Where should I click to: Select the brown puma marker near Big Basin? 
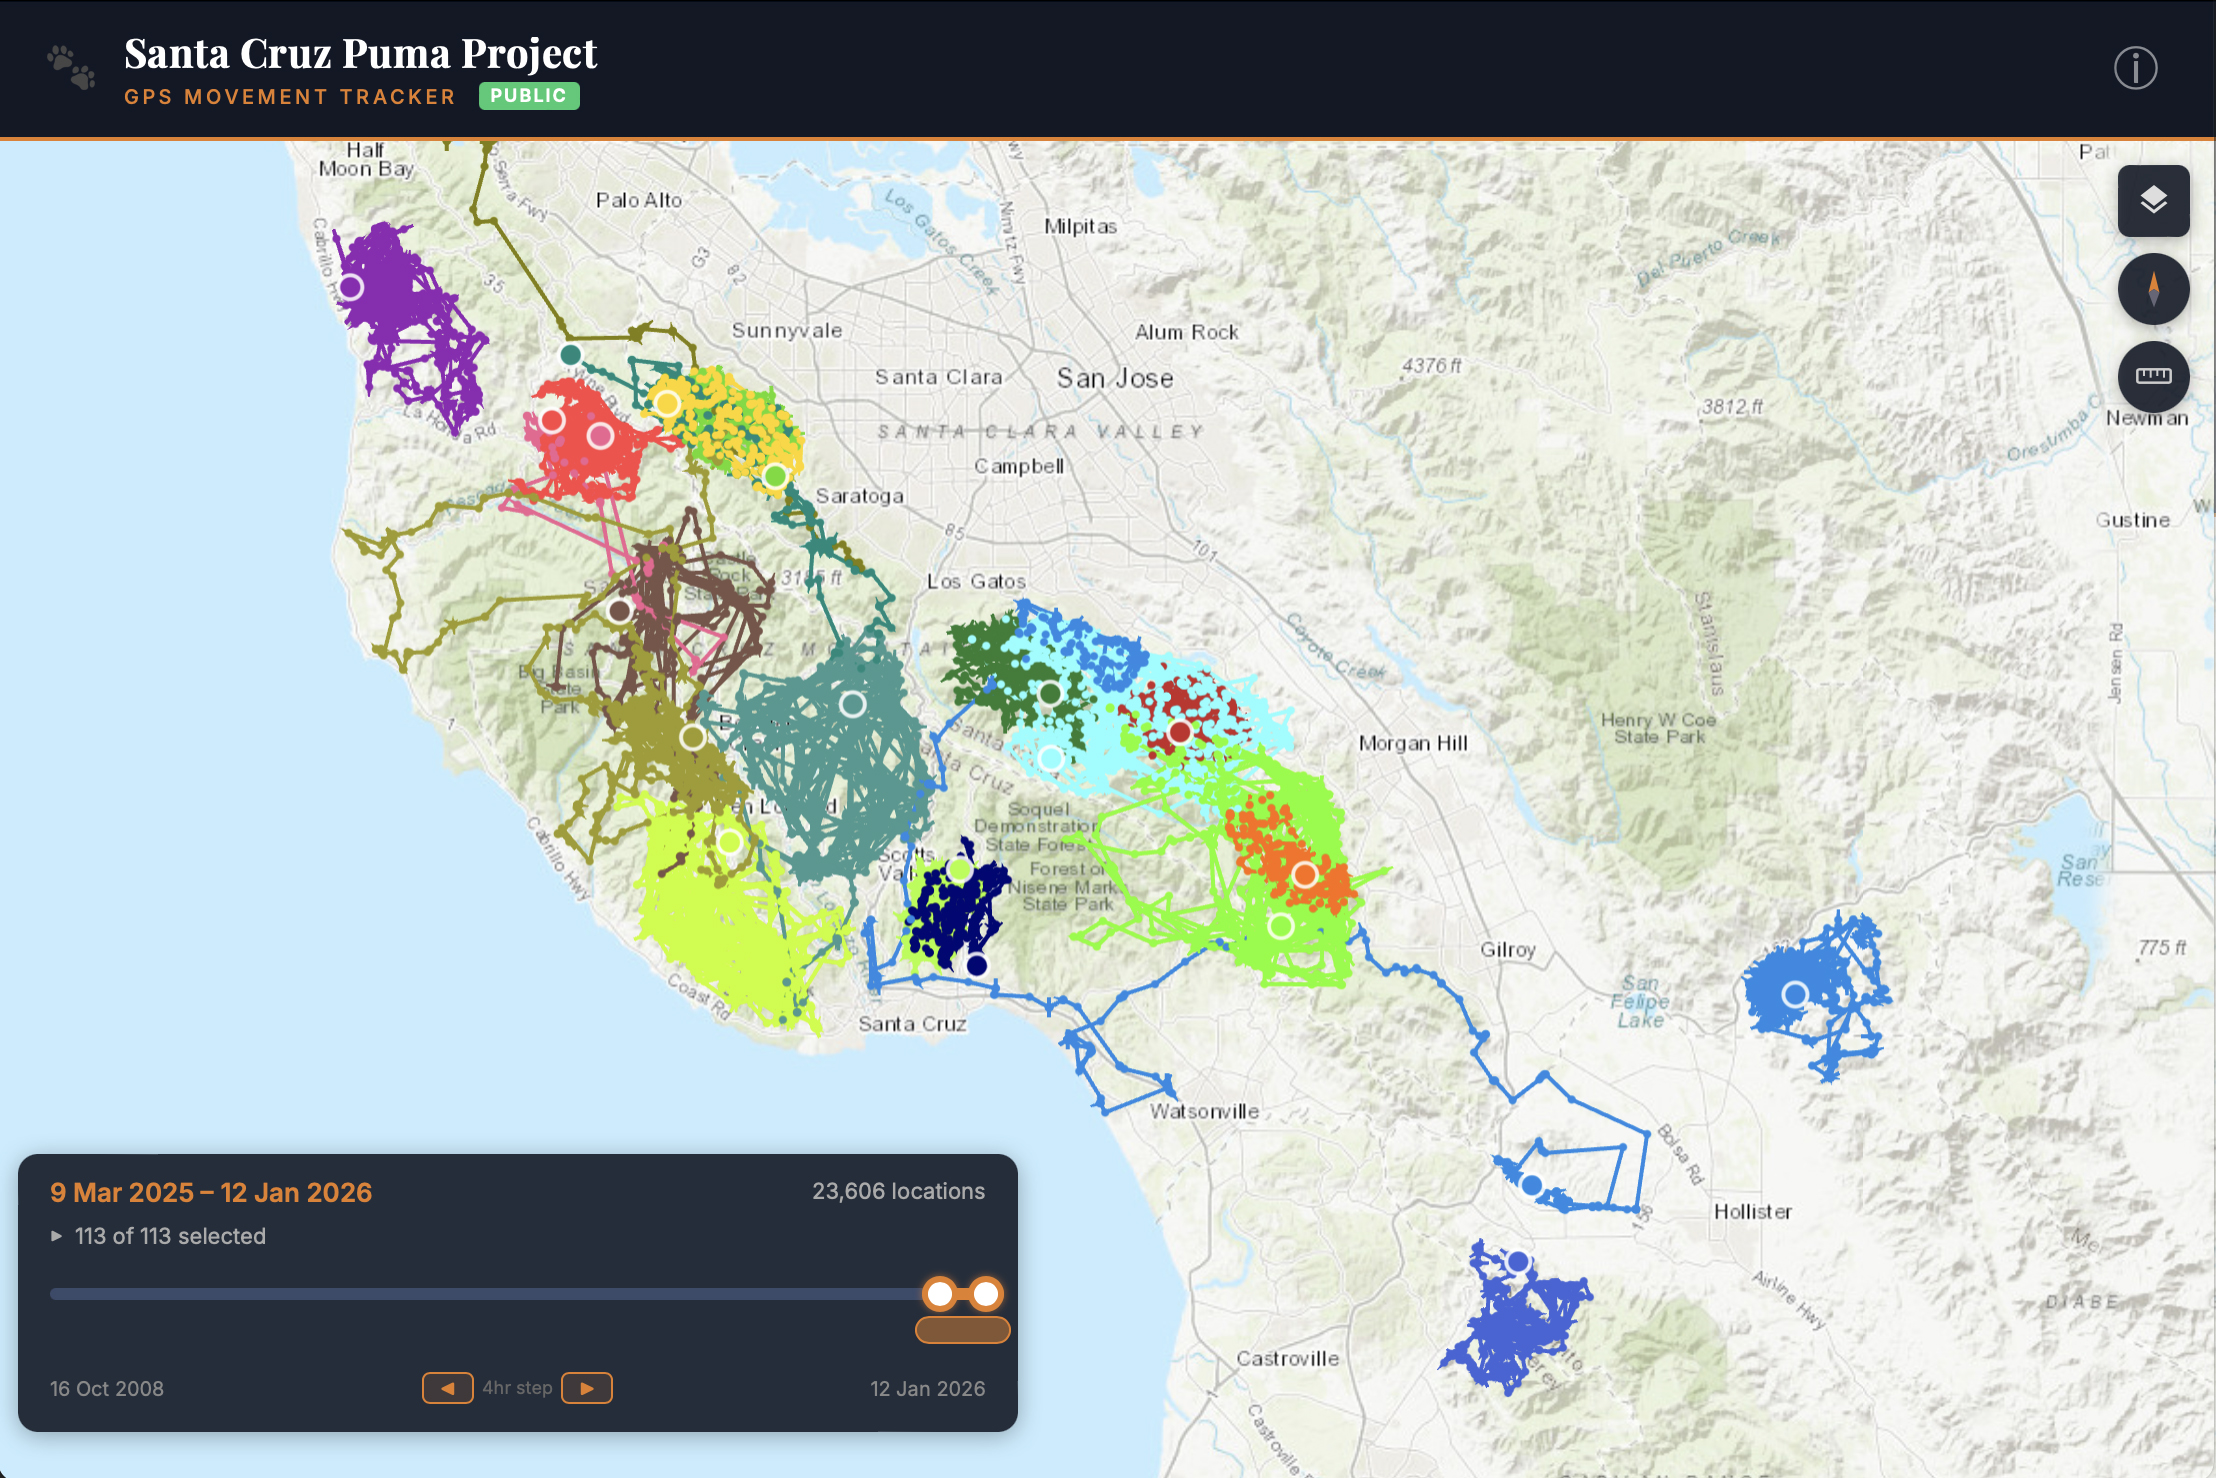620,610
